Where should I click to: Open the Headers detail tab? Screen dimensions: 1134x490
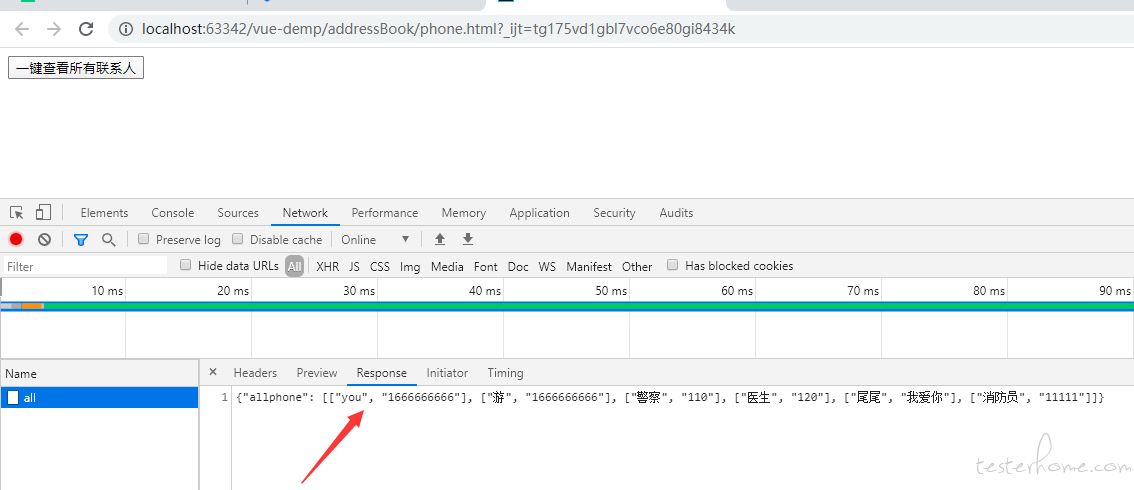click(x=255, y=373)
